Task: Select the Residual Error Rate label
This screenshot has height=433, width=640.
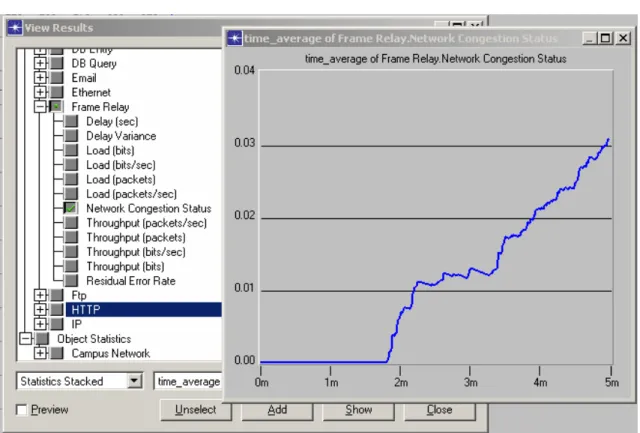Action: coord(131,281)
